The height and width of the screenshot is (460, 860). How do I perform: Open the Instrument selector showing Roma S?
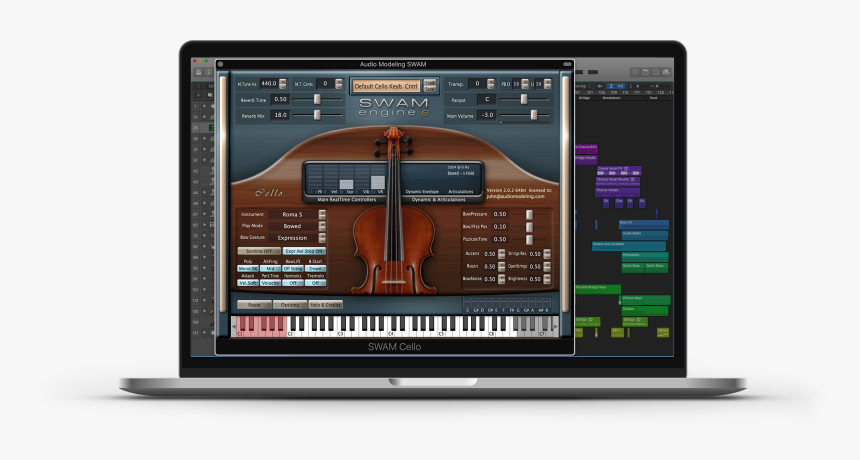[x=292, y=214]
